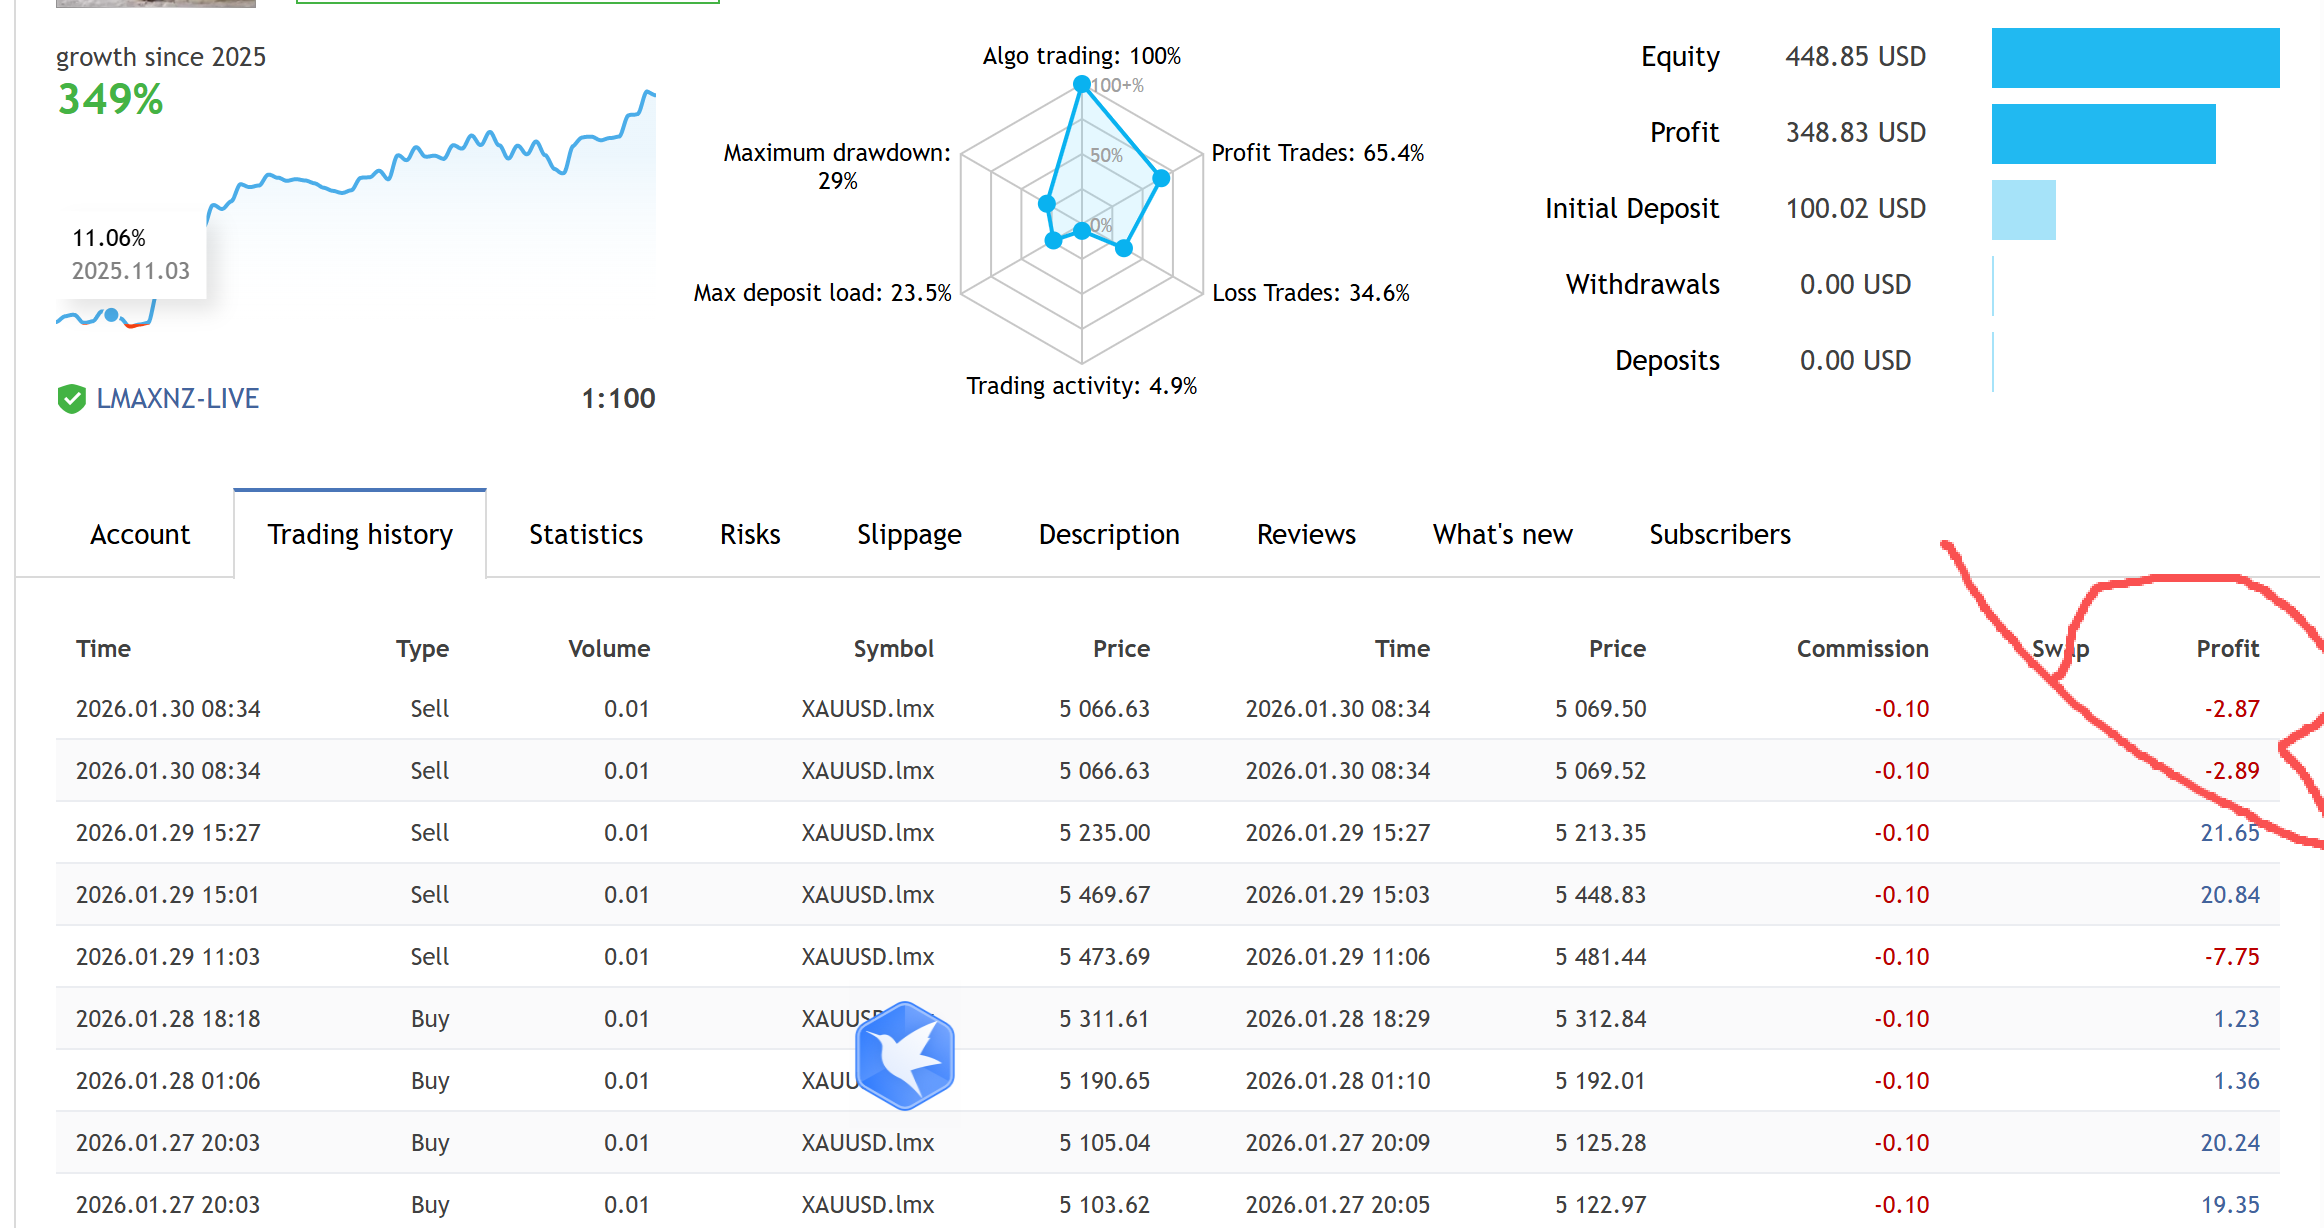
Task: Show the Subscribers tab
Action: click(1719, 535)
